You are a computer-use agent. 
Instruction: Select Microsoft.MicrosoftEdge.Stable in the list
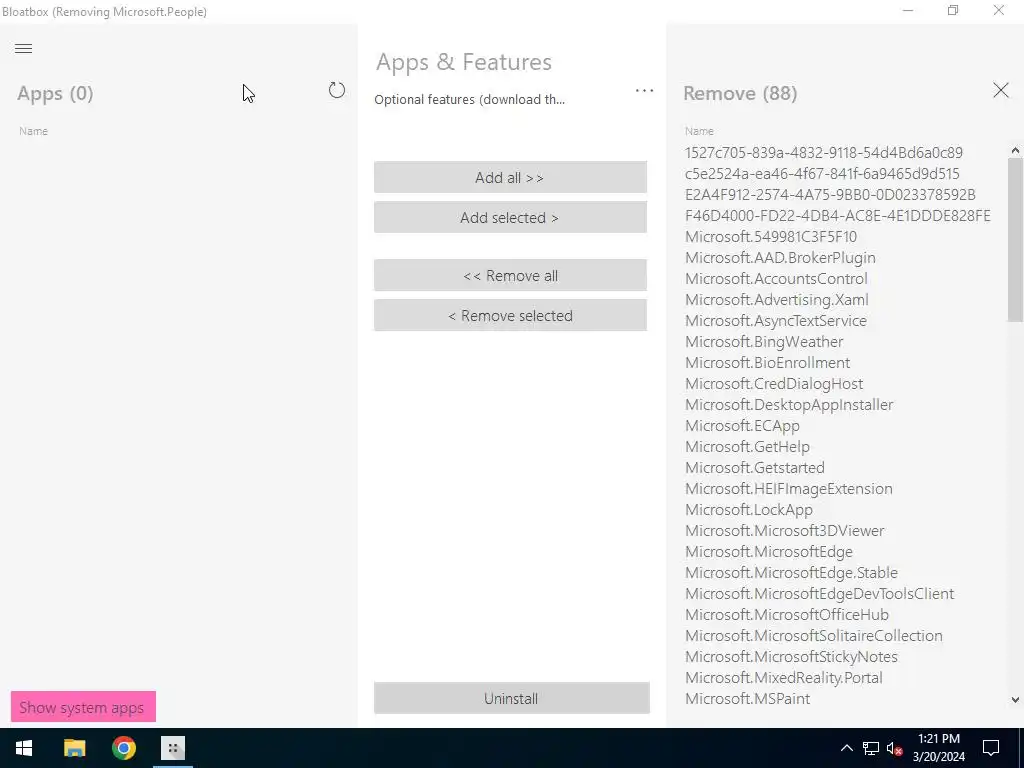[x=791, y=572]
